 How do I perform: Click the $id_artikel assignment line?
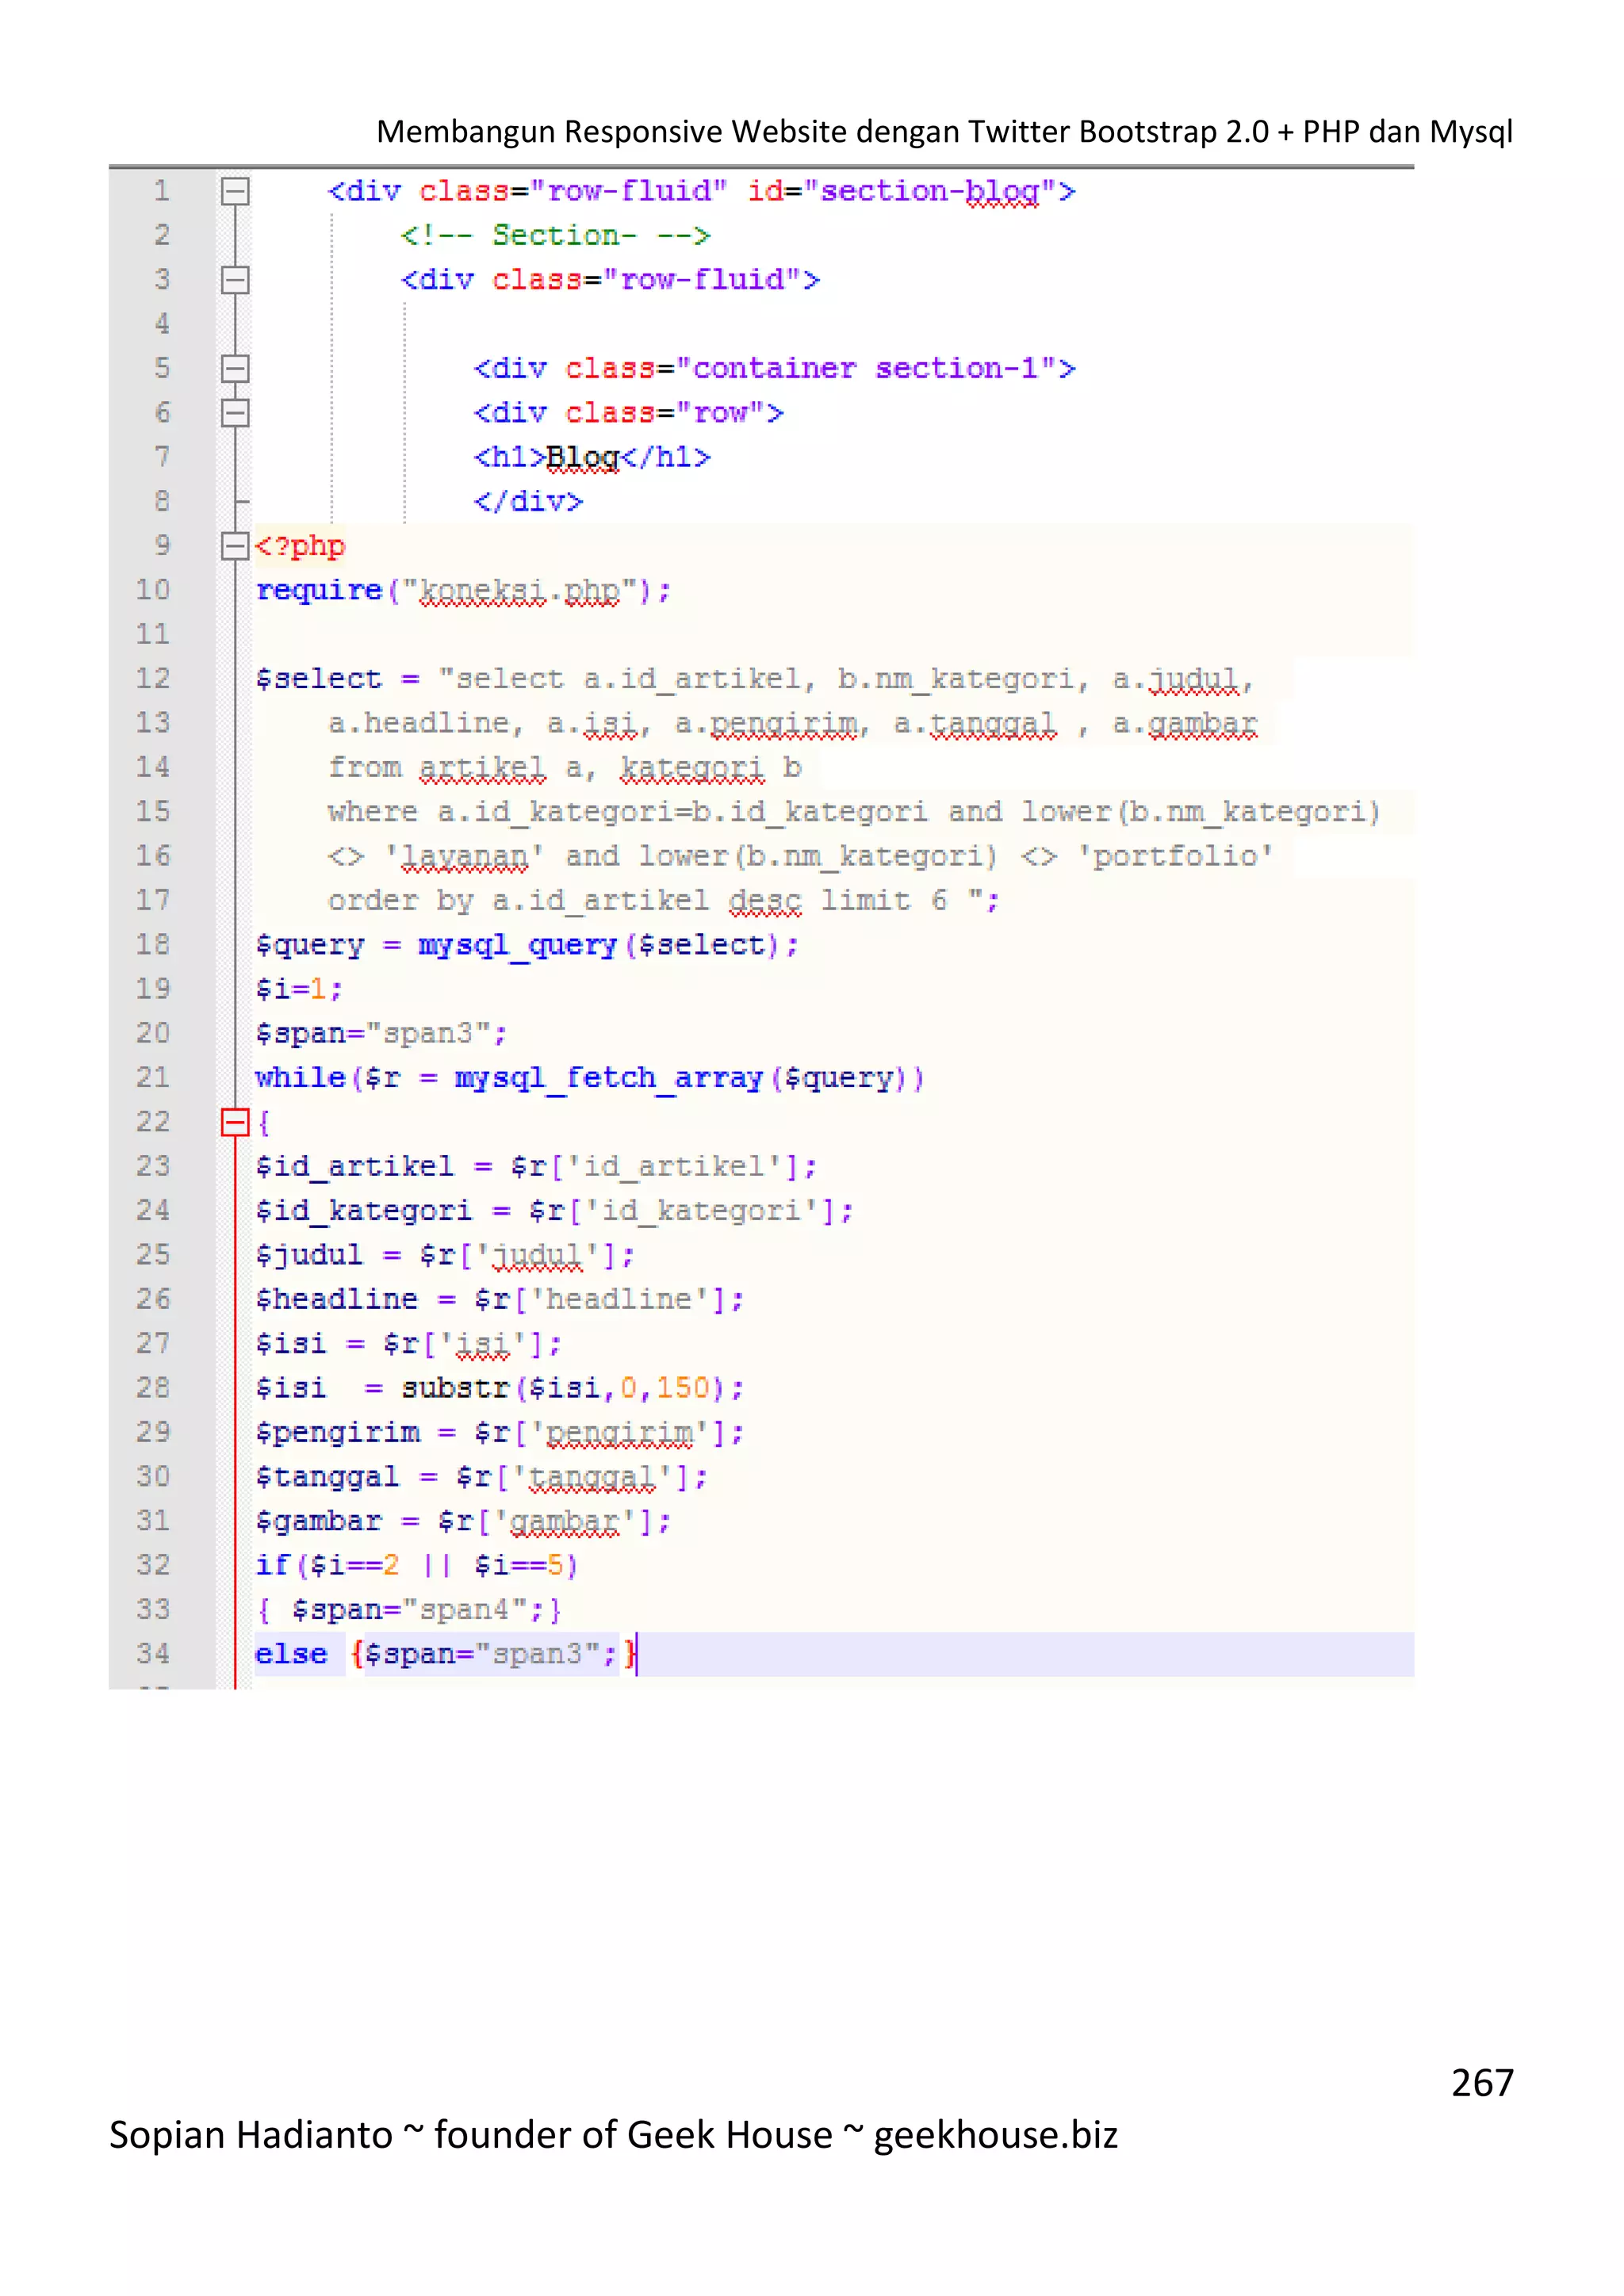click(x=536, y=1167)
